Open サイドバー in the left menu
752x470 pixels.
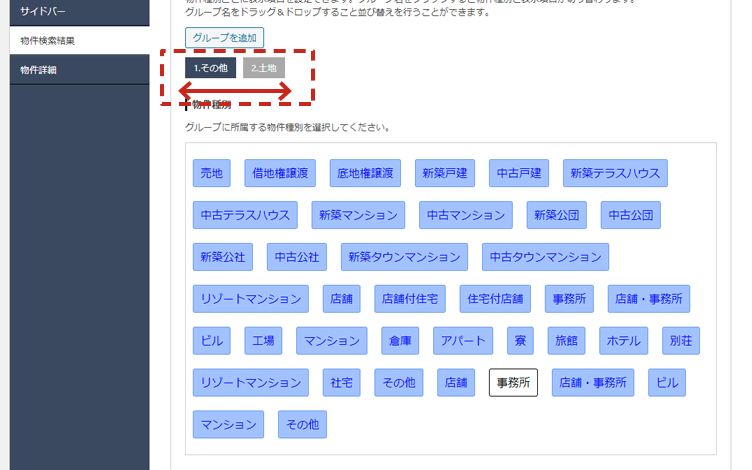click(x=75, y=11)
